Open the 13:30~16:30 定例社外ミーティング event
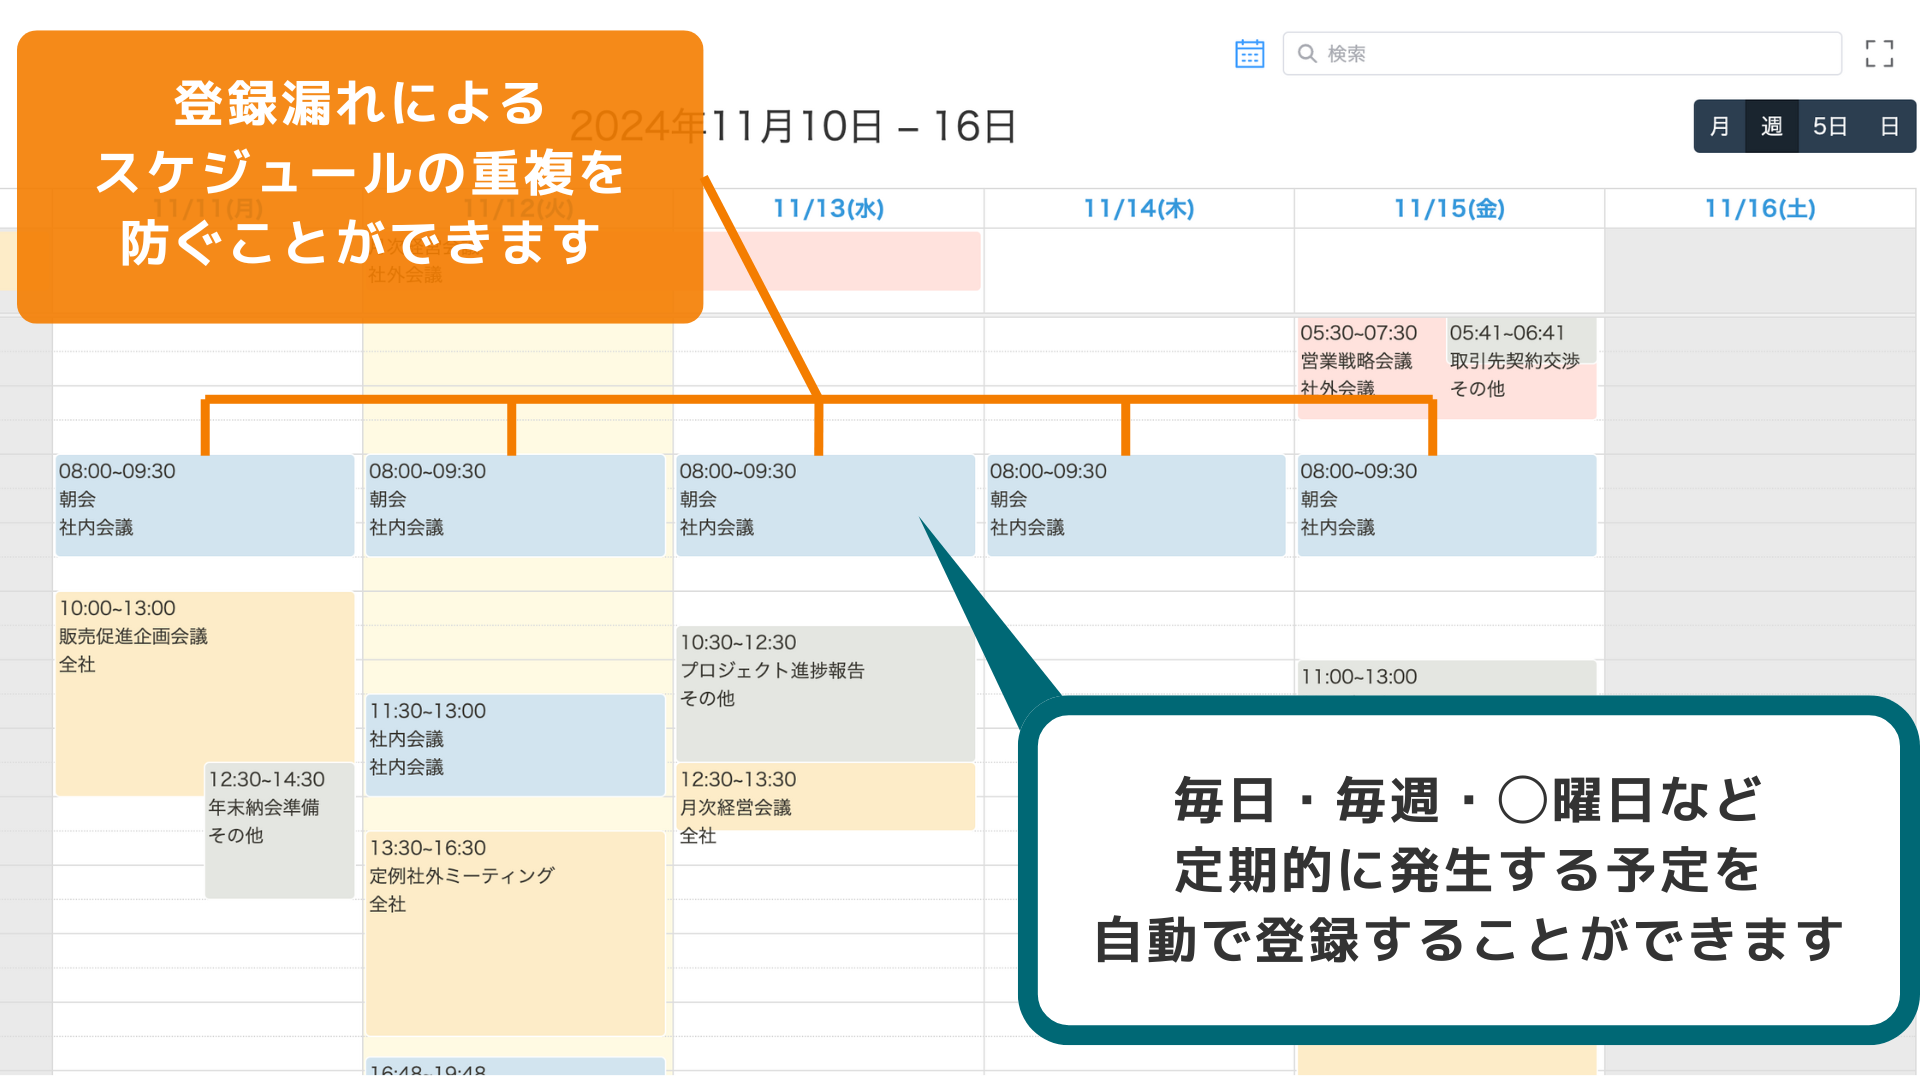The image size is (1920, 1080). tap(515, 933)
